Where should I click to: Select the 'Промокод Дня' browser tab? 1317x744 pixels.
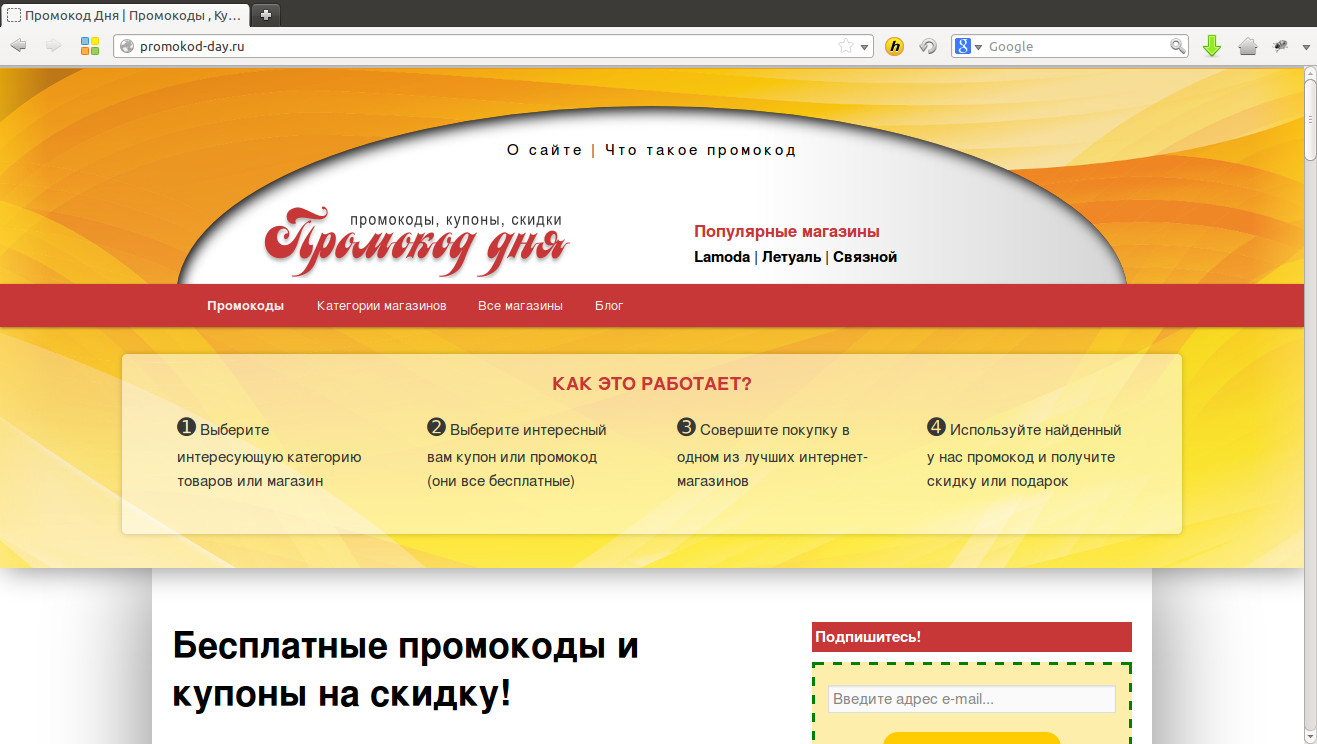coord(124,15)
